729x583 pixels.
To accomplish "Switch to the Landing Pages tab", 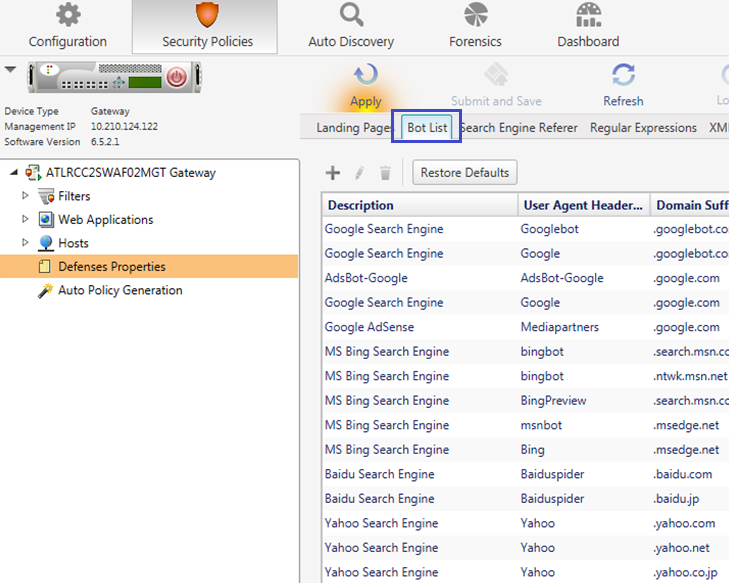I will pos(355,128).
